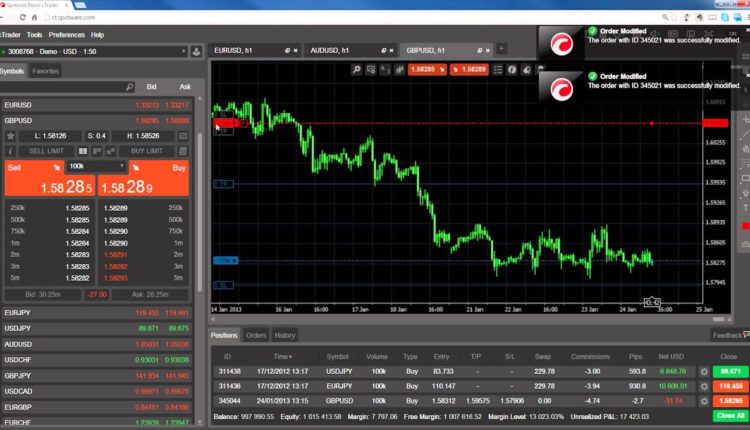Viewport: 750px width, 430px height.
Task: Click the red stop loss line handle on chart
Action: click(x=224, y=123)
